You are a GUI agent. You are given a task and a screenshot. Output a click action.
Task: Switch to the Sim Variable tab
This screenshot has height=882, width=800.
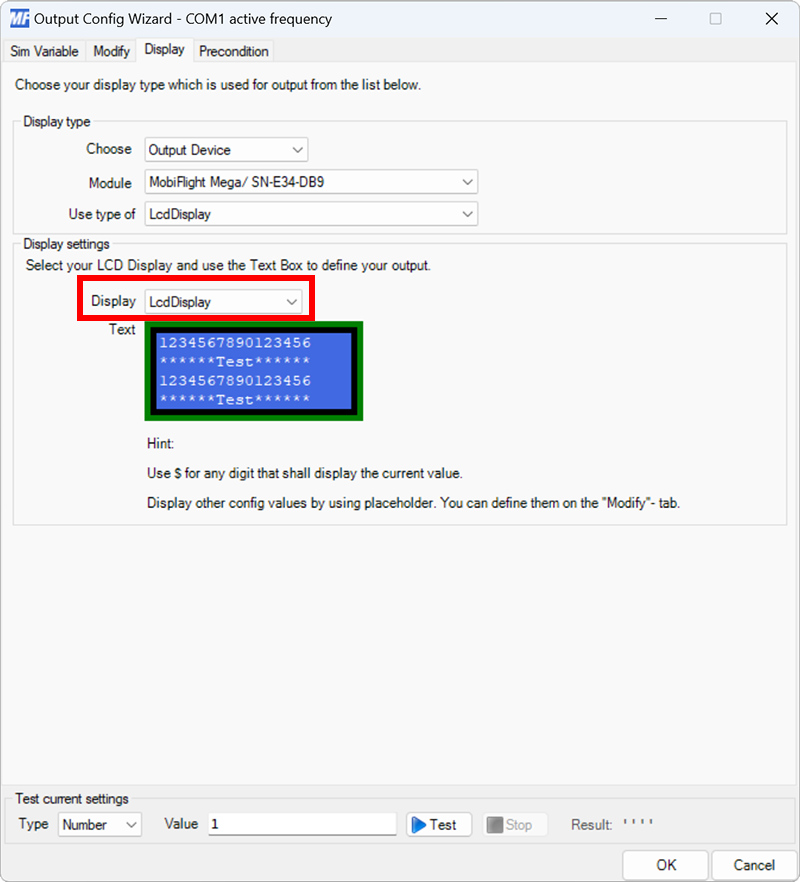44,51
